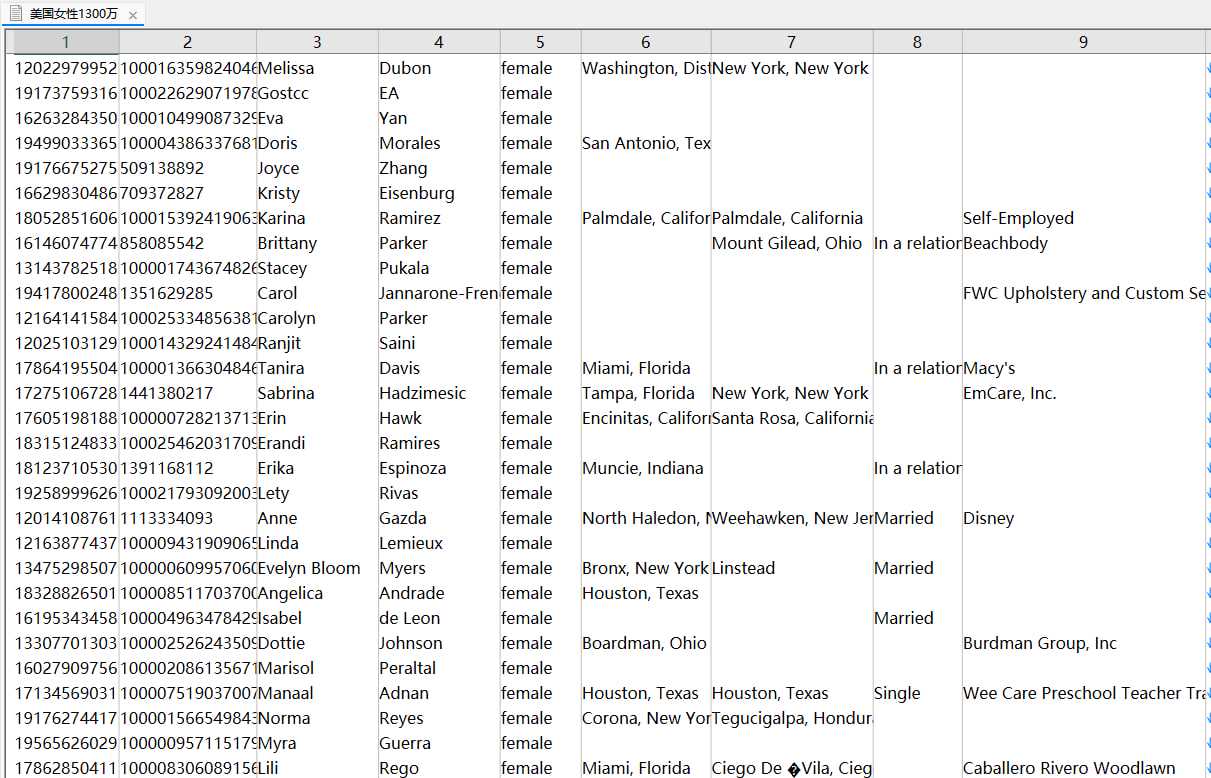Click the cell containing Melissa
Image resolution: width=1211 pixels, height=778 pixels.
318,68
